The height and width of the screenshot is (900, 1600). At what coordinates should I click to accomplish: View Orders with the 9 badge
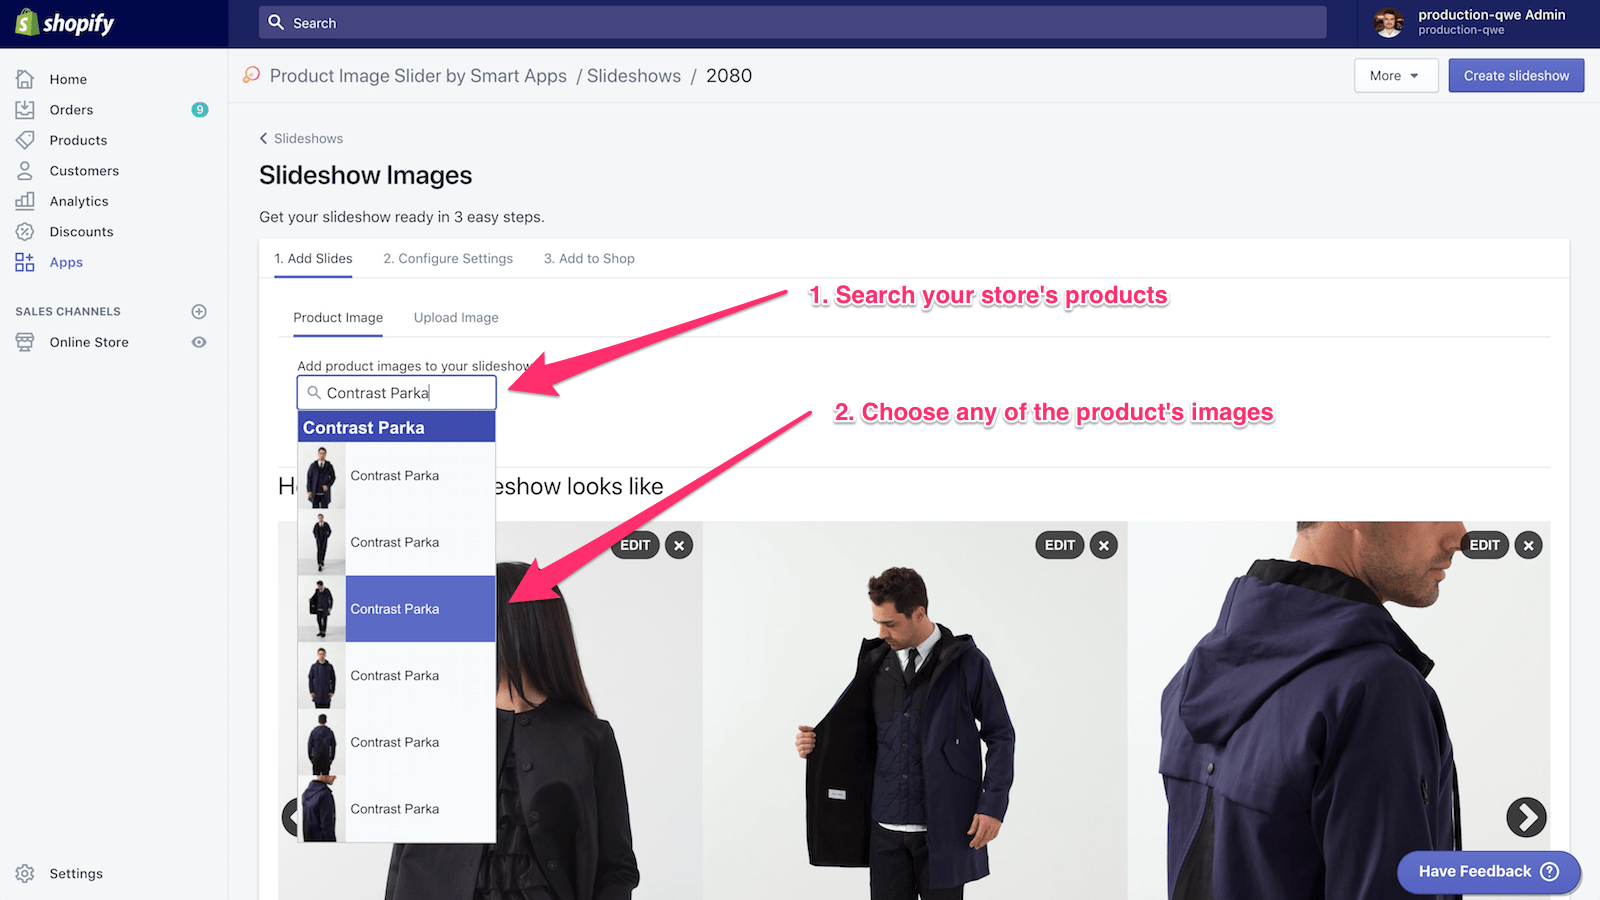(x=71, y=109)
